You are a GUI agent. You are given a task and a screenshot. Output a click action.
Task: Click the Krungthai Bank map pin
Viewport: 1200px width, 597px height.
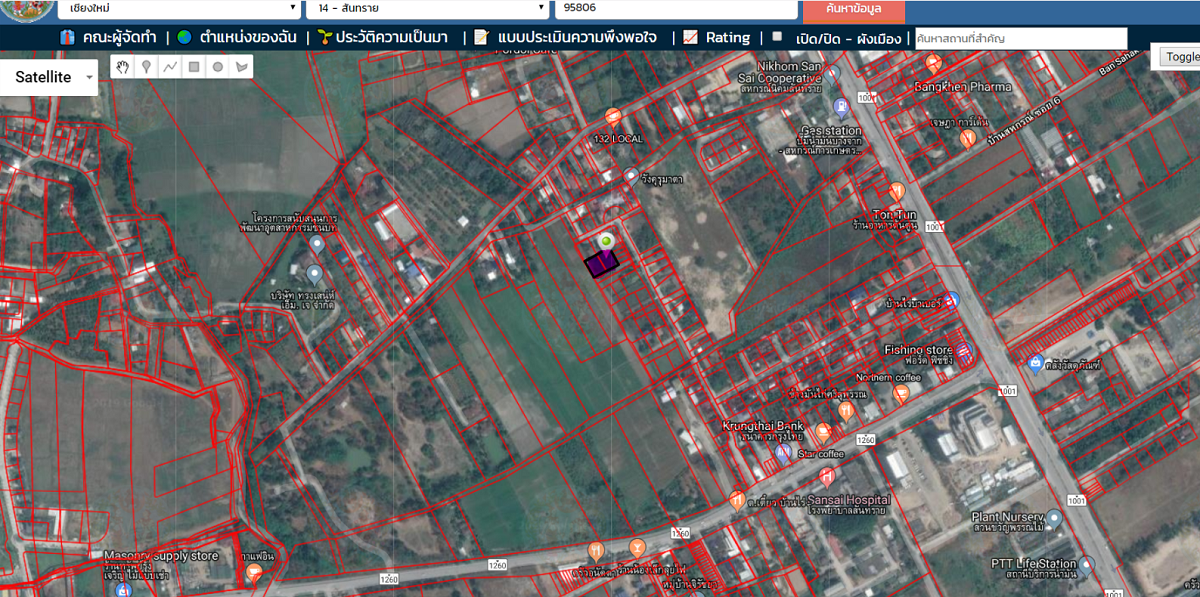click(x=782, y=453)
